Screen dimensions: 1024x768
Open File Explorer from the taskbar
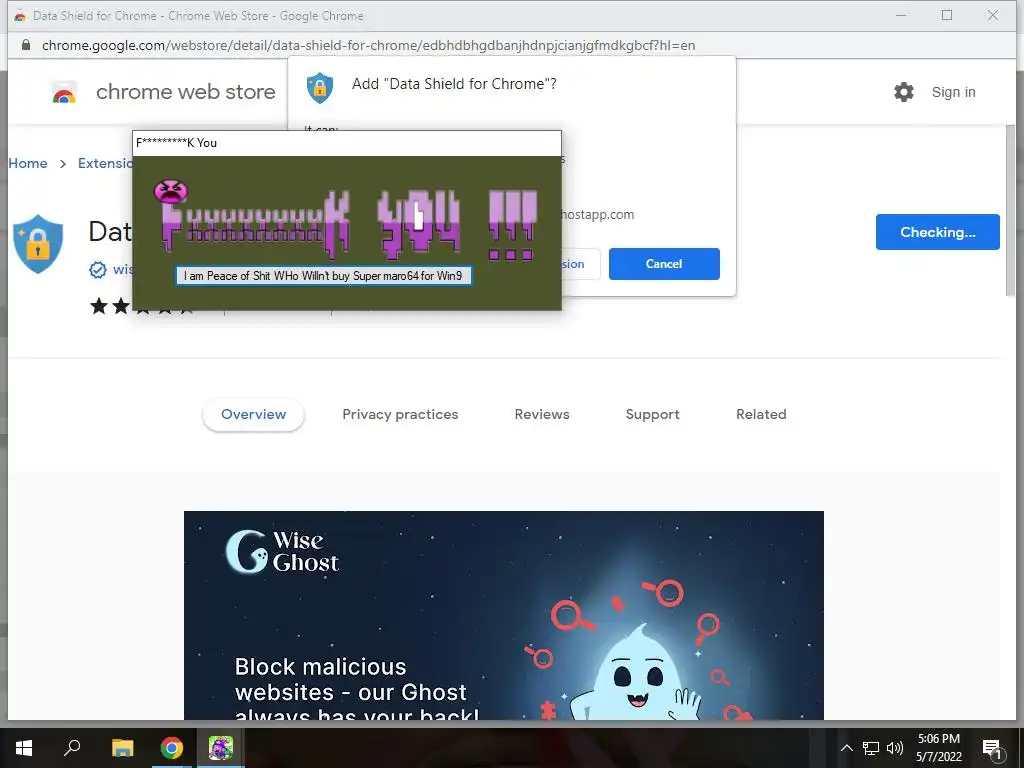[x=122, y=748]
